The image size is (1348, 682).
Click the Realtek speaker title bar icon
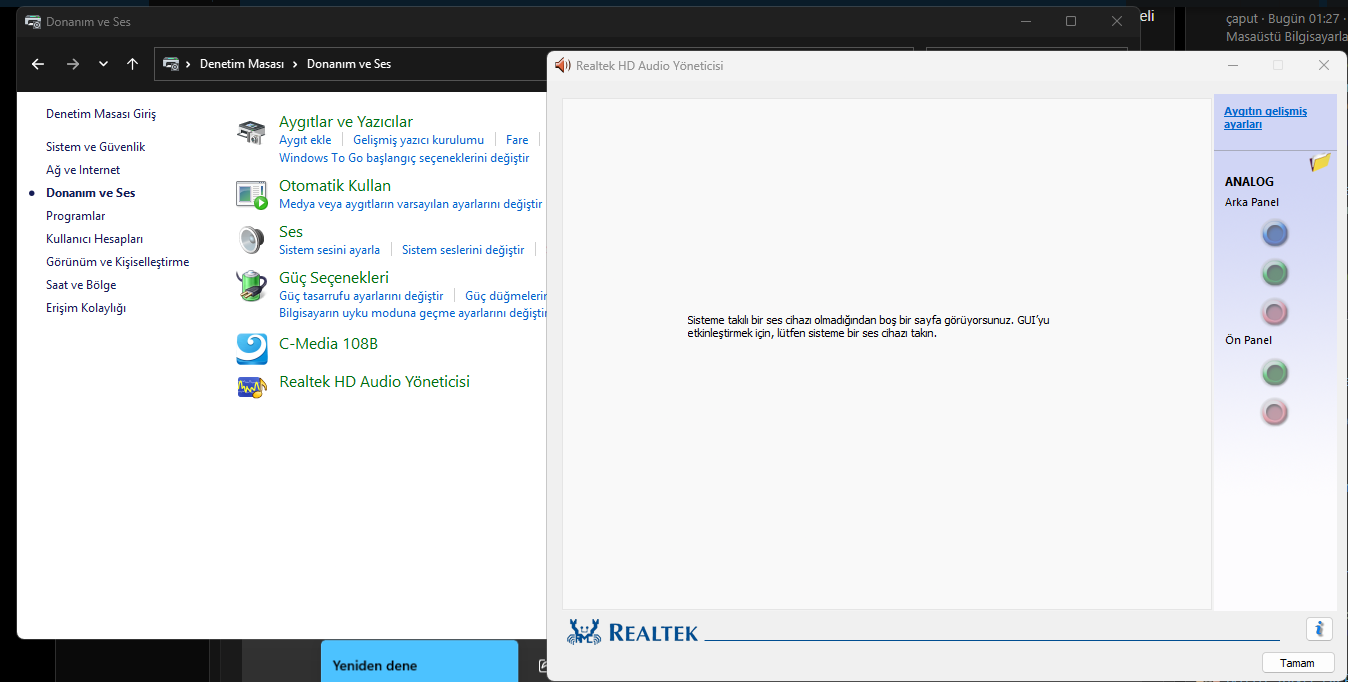563,65
